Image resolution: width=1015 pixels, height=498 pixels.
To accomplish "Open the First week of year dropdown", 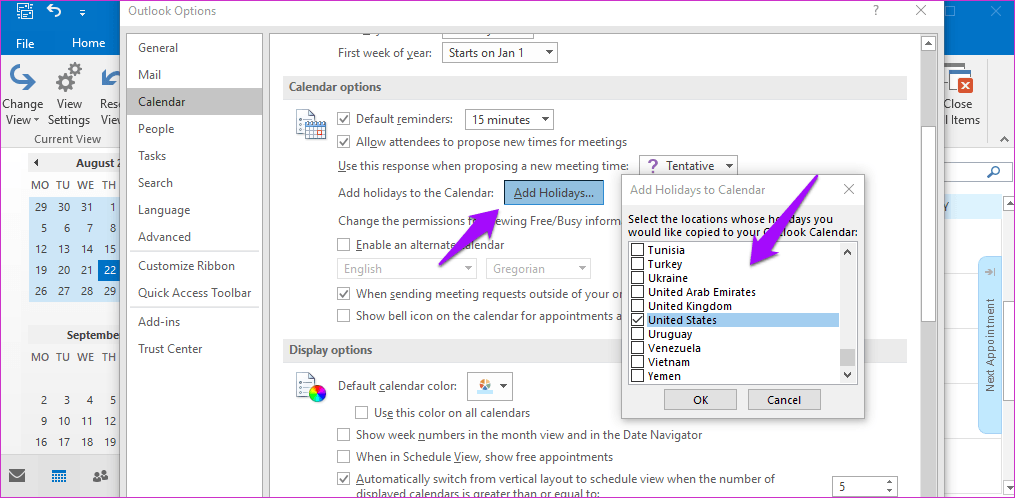I will click(500, 52).
